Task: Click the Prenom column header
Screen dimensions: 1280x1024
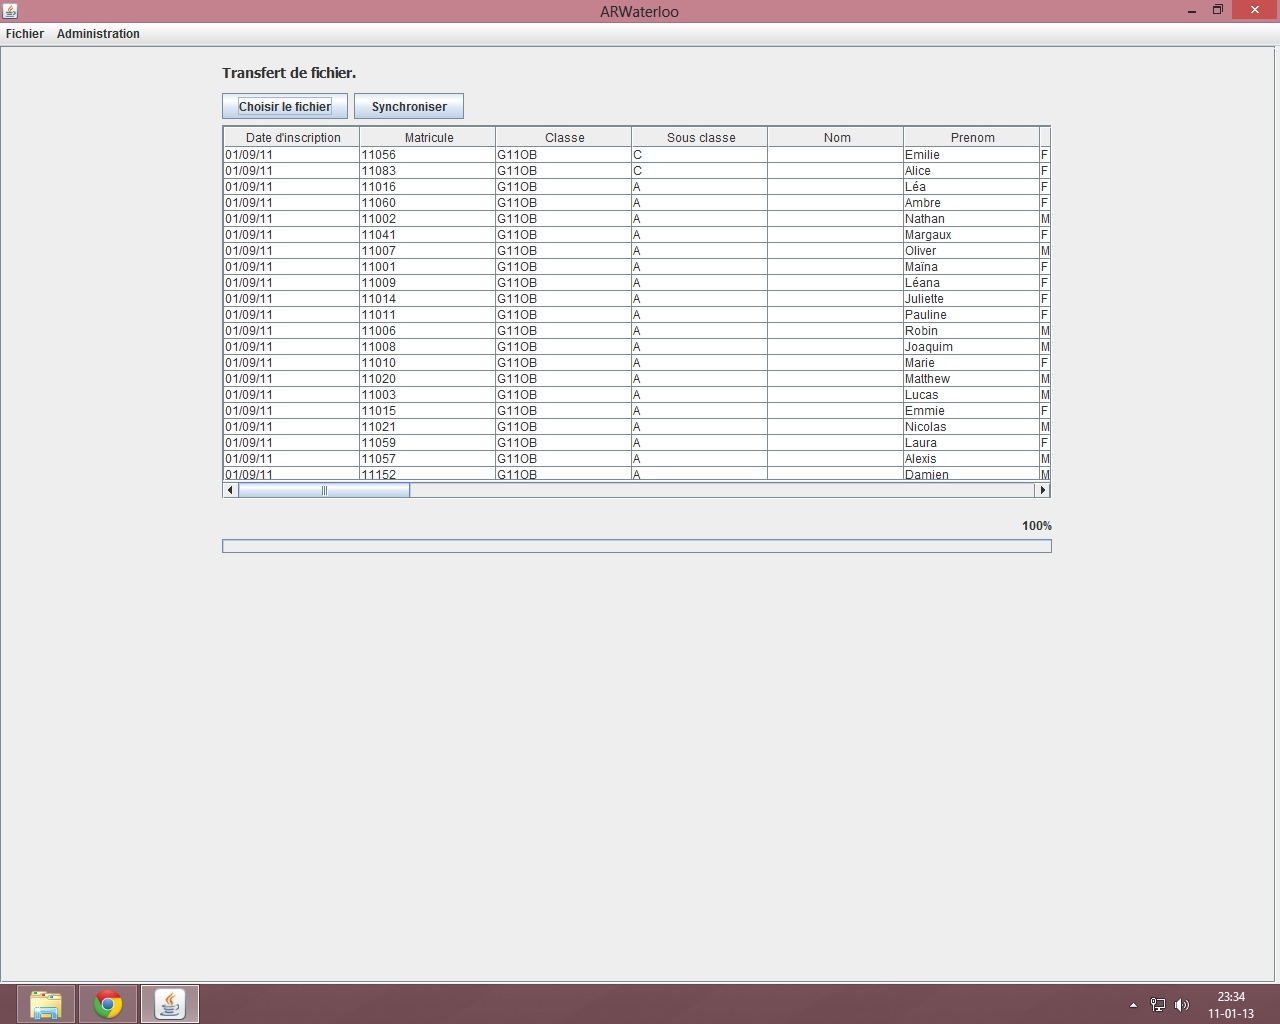Action: 972,138
